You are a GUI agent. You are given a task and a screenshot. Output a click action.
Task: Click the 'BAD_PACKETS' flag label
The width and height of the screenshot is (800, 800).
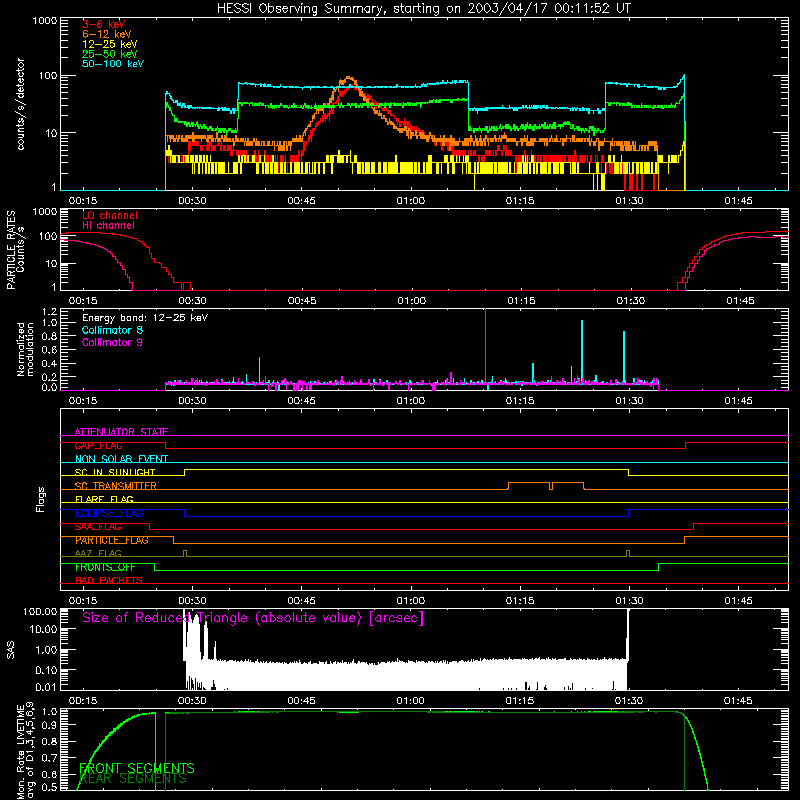tap(109, 580)
